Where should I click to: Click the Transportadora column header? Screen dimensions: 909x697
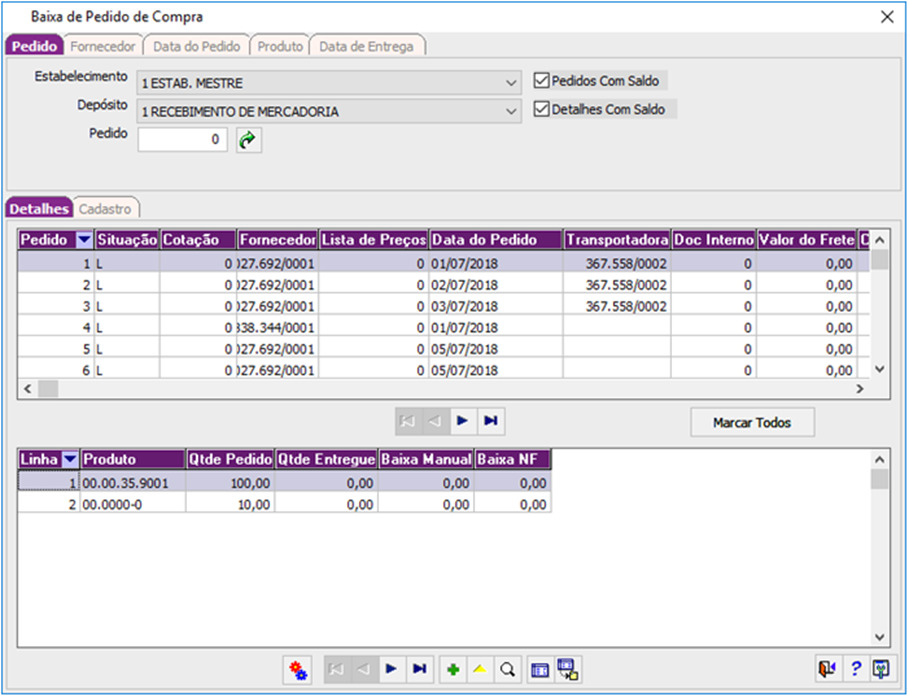[x=617, y=239]
